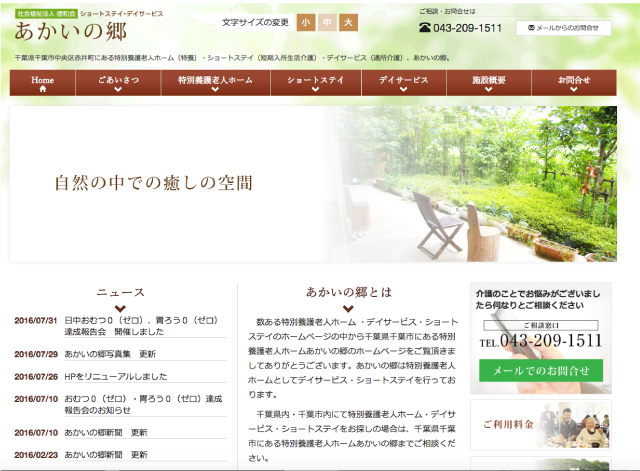Expand the ごあいさつ menu chevron
This screenshot has height=471, width=640.
point(118,89)
